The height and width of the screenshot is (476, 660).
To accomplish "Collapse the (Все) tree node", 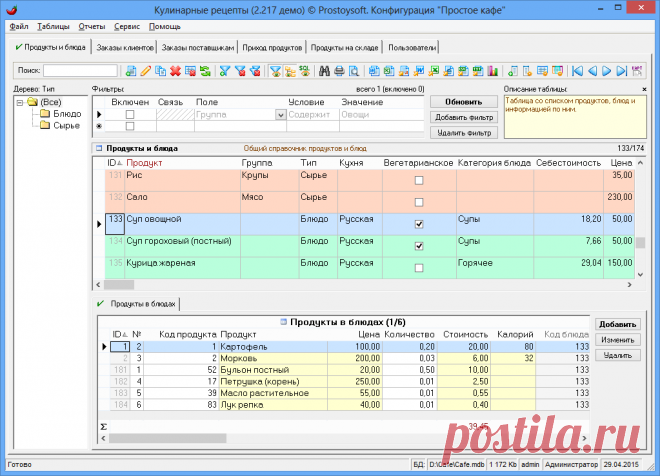I will (x=20, y=102).
